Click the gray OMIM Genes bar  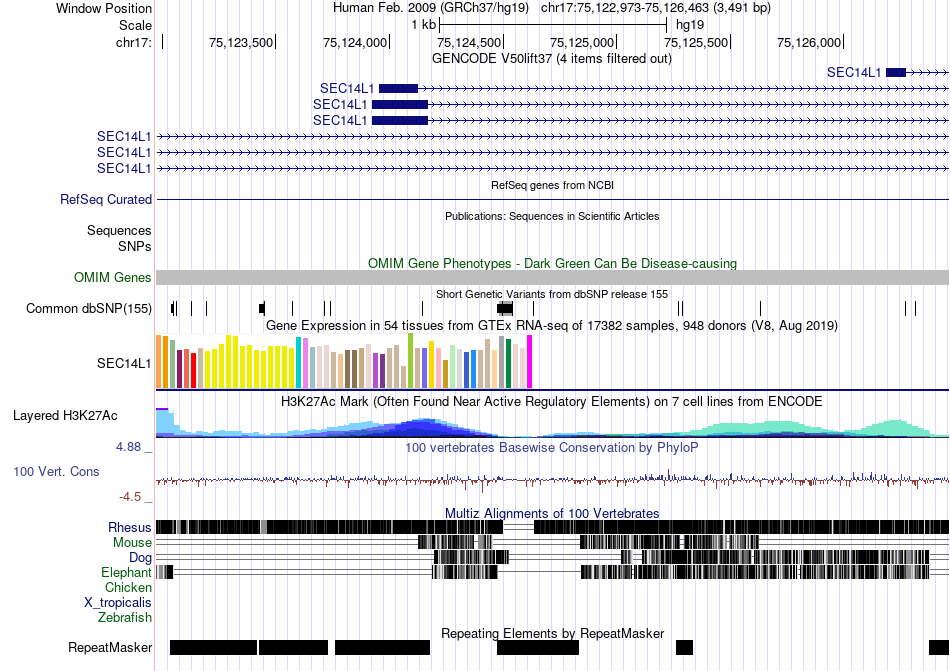[552, 277]
